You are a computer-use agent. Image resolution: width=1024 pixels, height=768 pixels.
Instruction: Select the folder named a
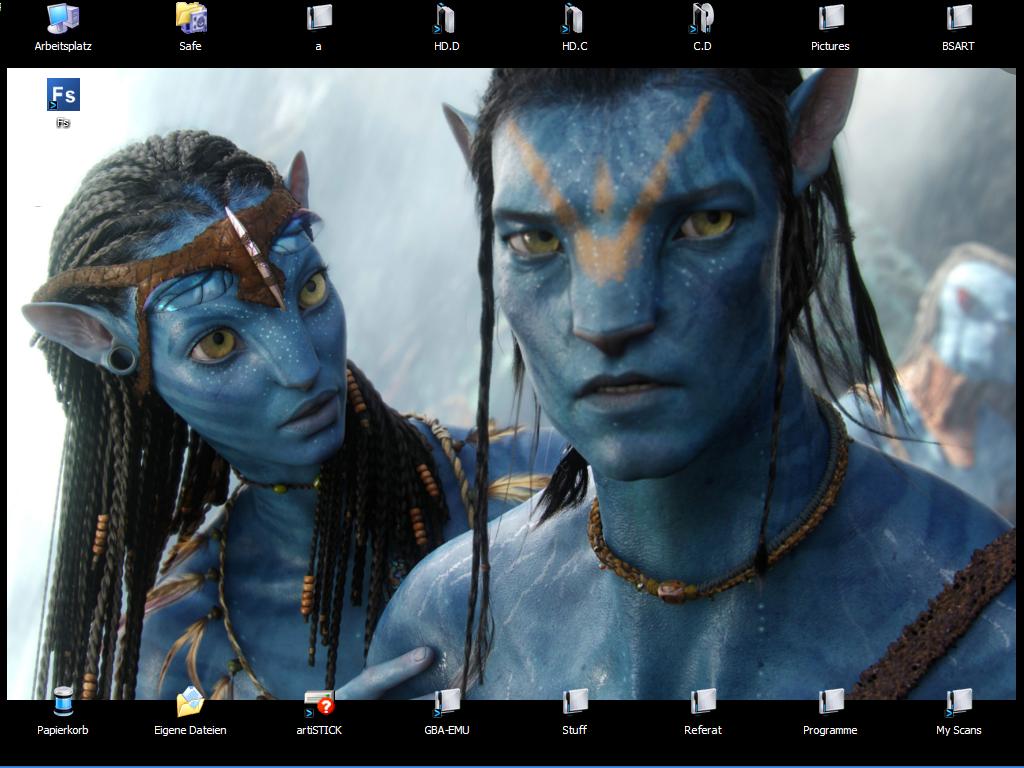318,19
